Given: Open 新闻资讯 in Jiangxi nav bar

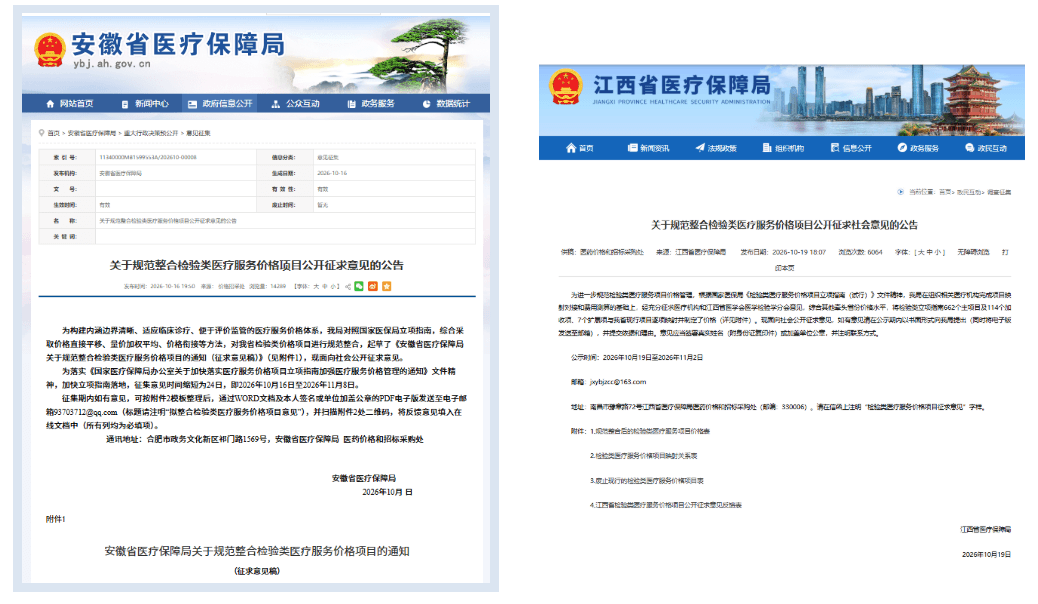Looking at the screenshot, I should click(655, 148).
